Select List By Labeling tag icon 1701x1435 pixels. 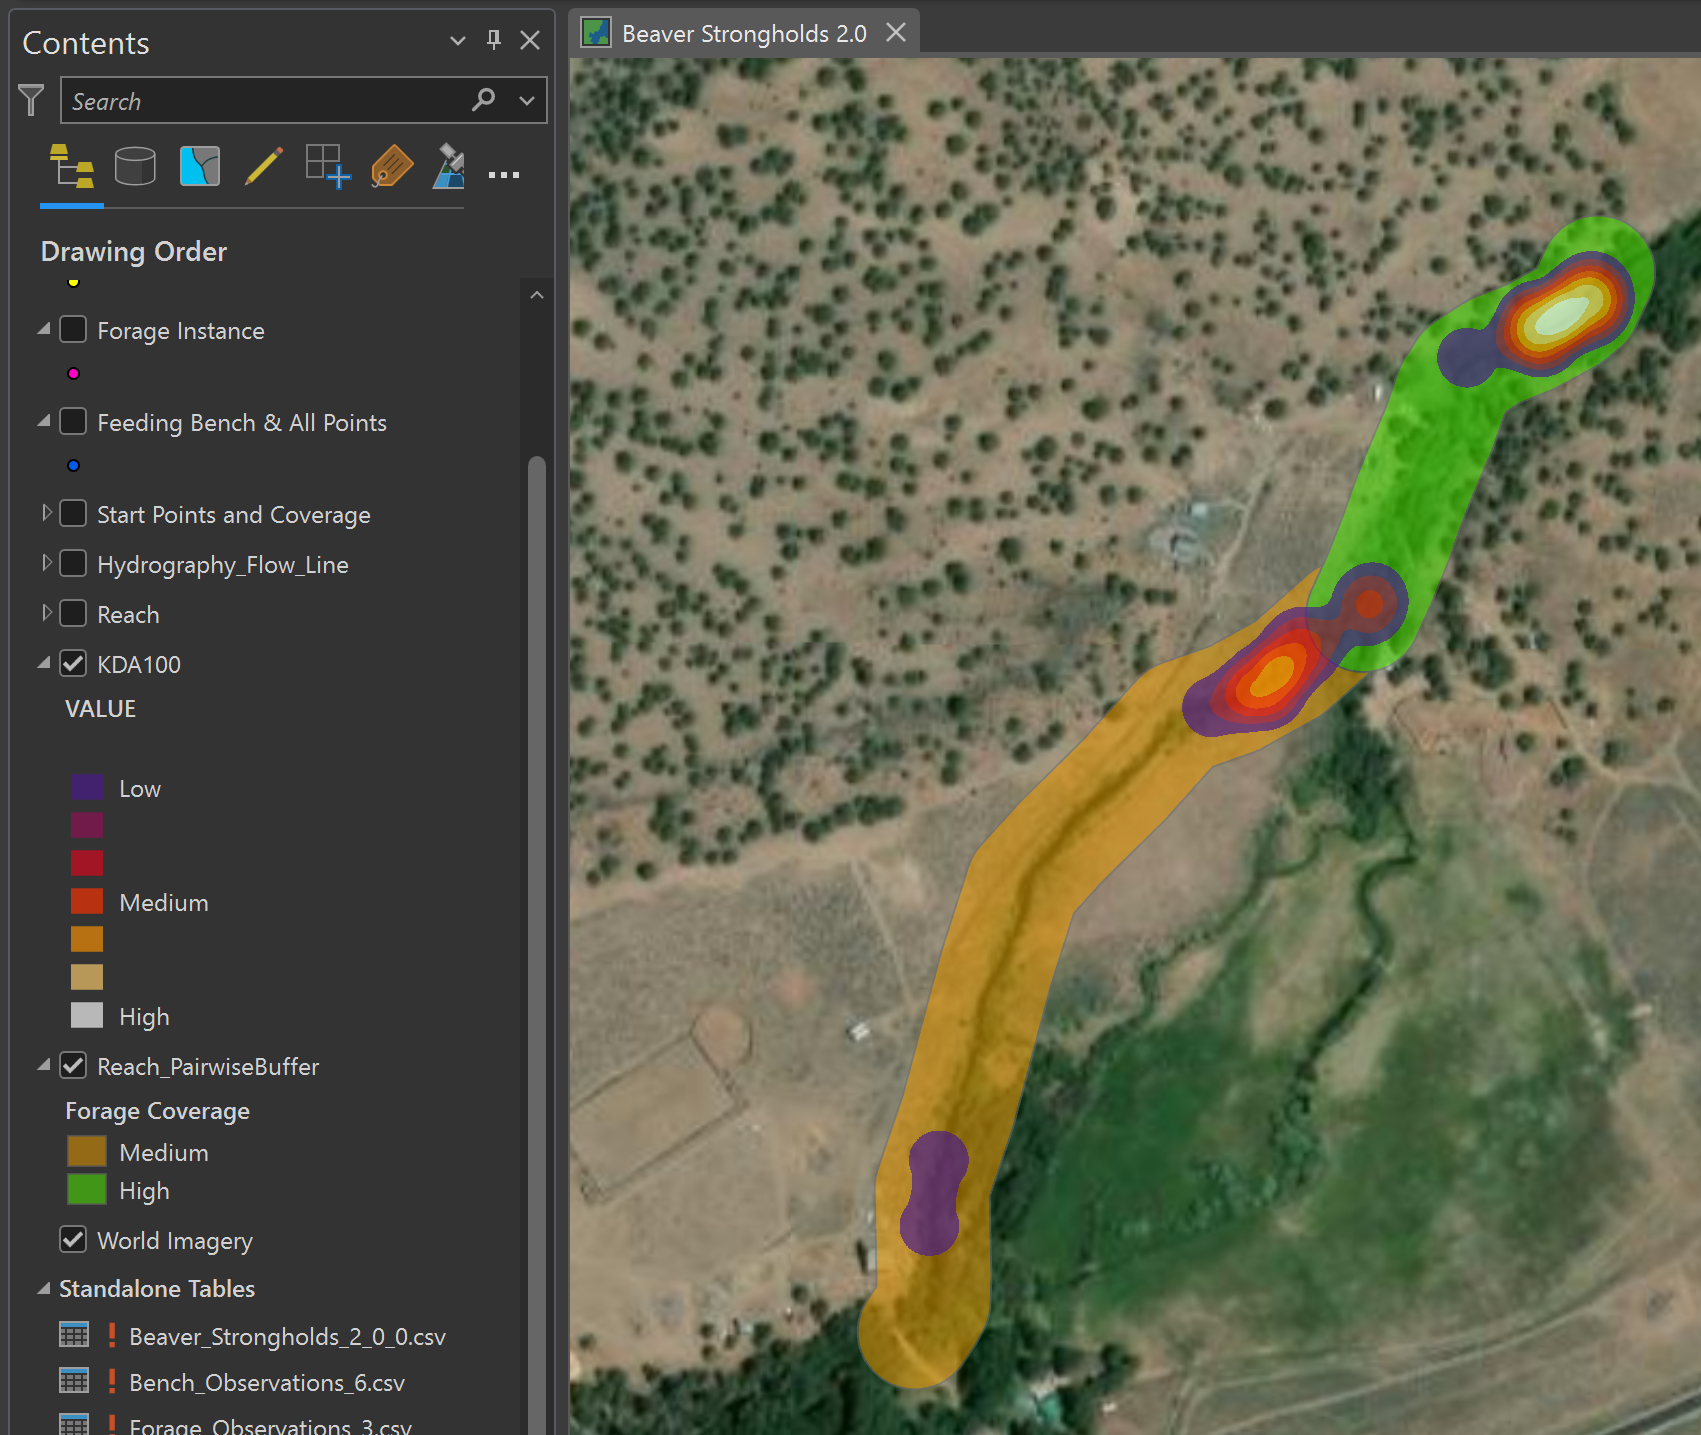pyautogui.click(x=391, y=166)
